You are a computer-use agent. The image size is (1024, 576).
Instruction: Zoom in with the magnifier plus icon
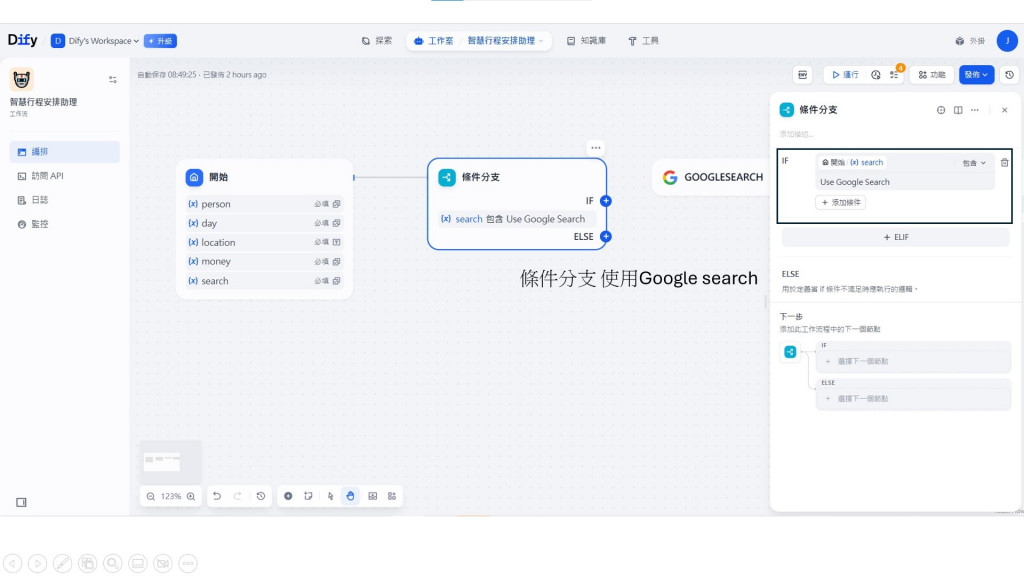tap(191, 496)
